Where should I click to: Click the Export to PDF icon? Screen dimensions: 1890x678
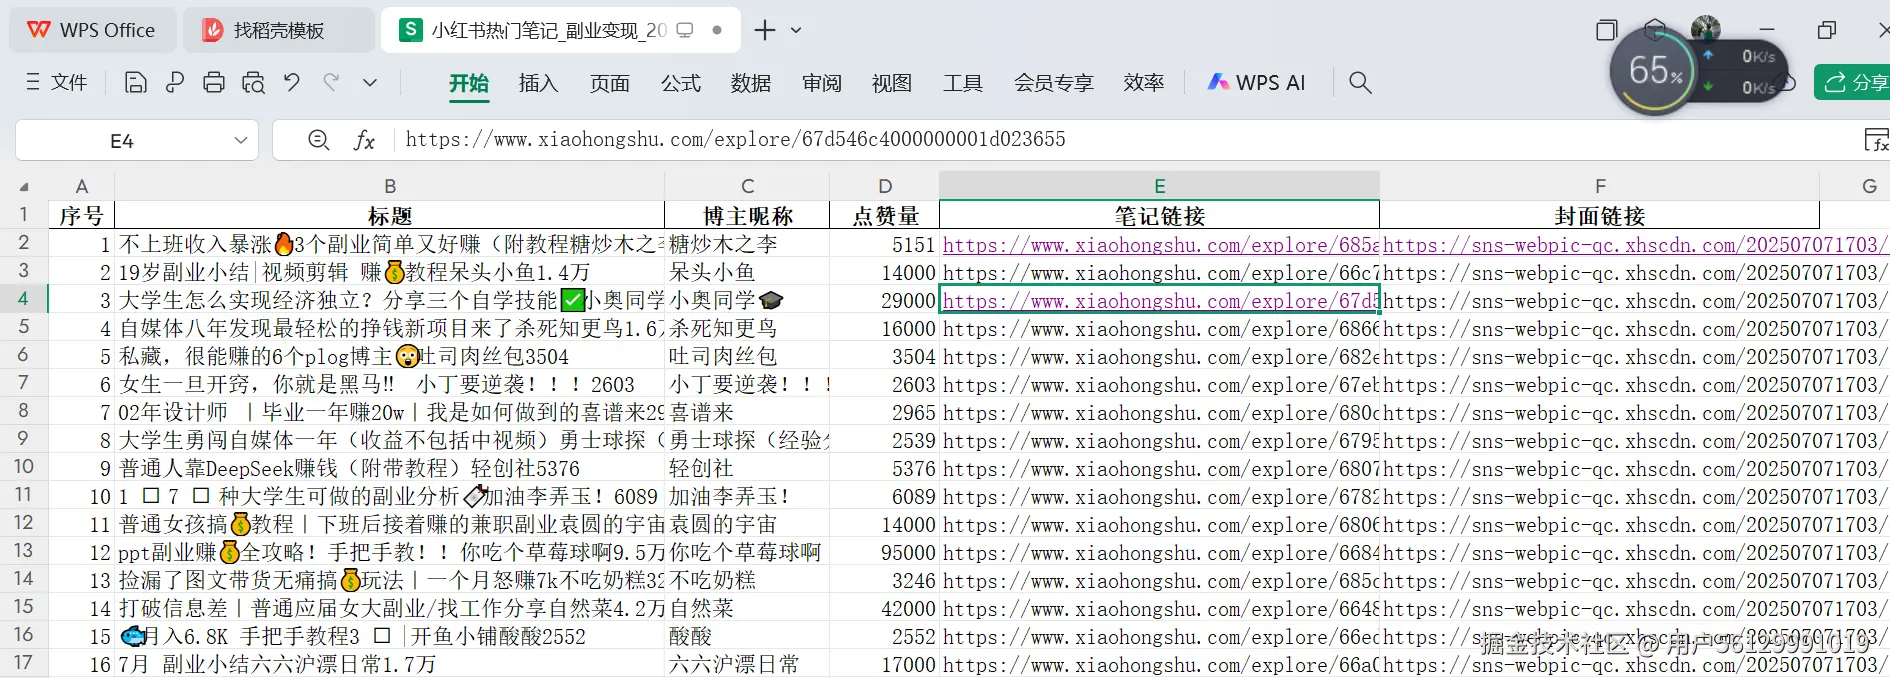(175, 83)
